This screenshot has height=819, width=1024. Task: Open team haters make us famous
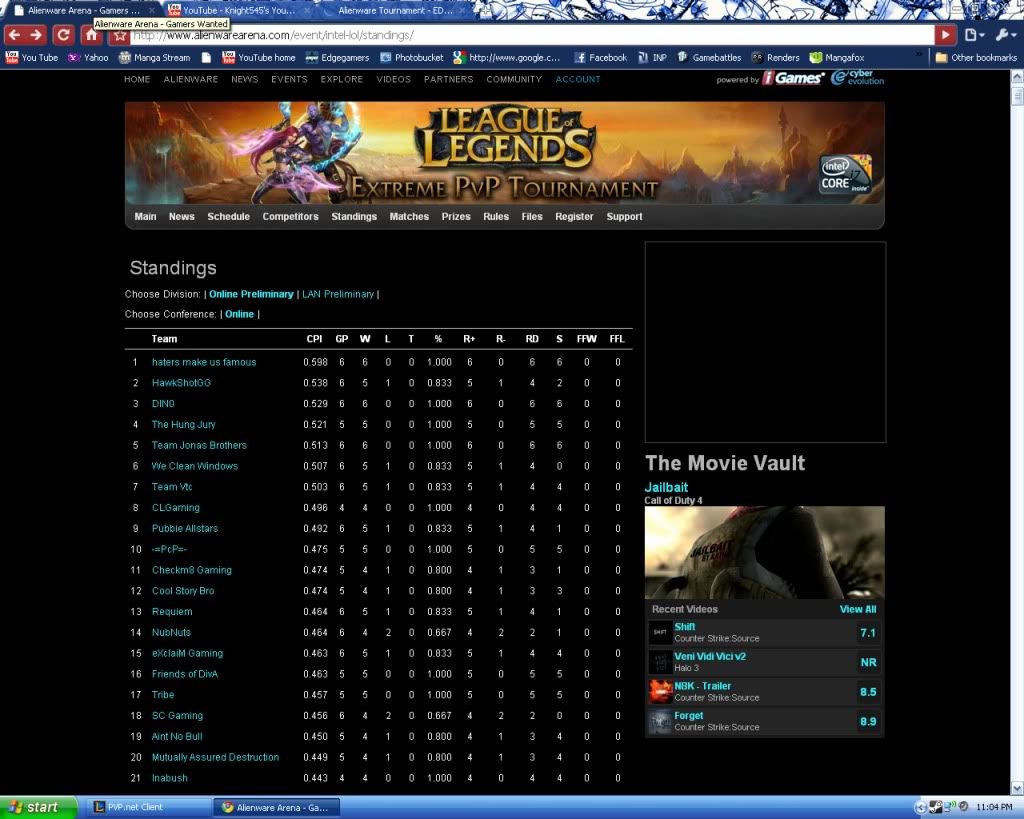(204, 362)
